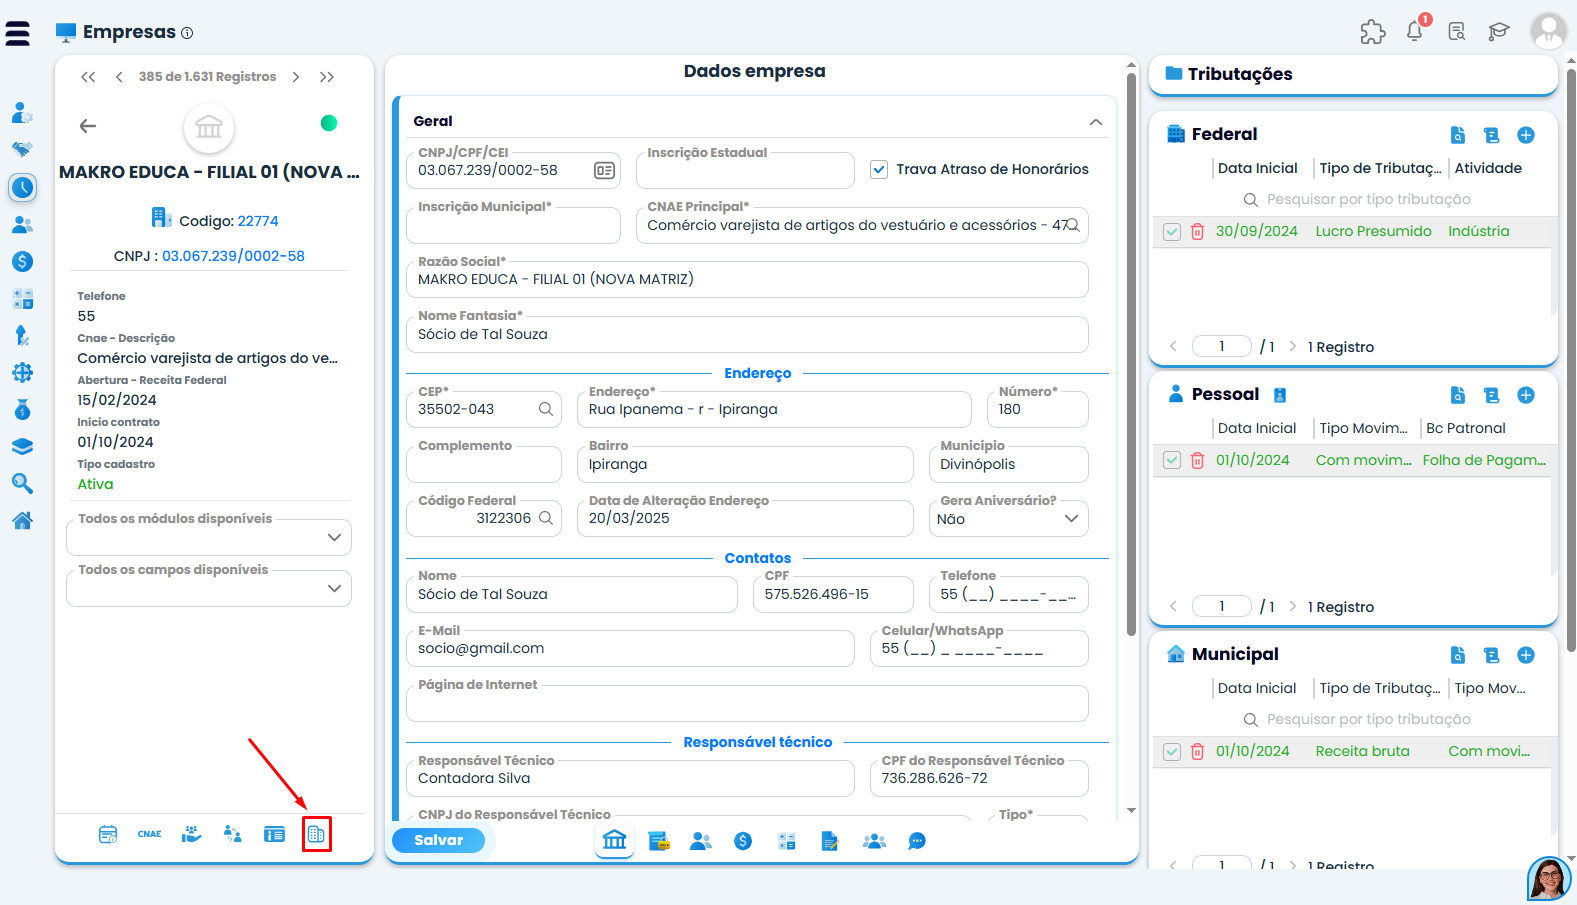Viewport: 1577px width, 905px height.
Task: Open the puzzle piece extensions icon
Action: pos(1373,32)
